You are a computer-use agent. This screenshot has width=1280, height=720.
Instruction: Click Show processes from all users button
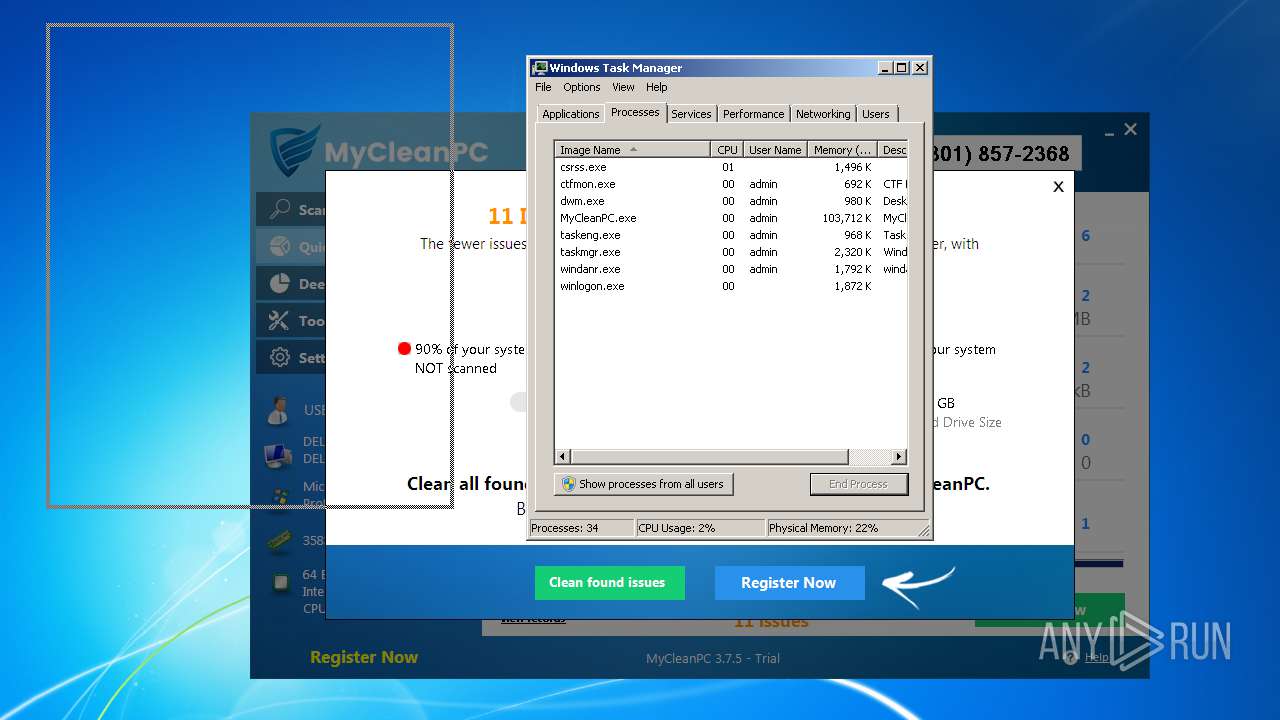(x=644, y=484)
